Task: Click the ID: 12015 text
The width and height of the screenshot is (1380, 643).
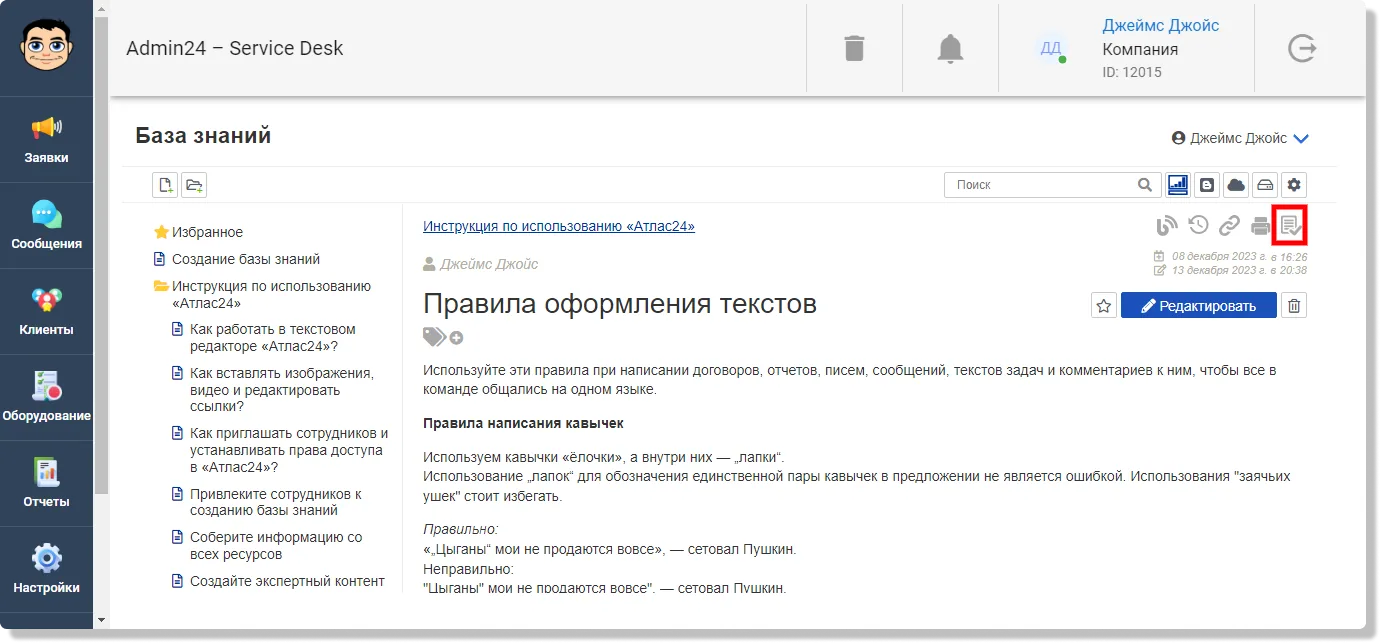Action: (1132, 72)
